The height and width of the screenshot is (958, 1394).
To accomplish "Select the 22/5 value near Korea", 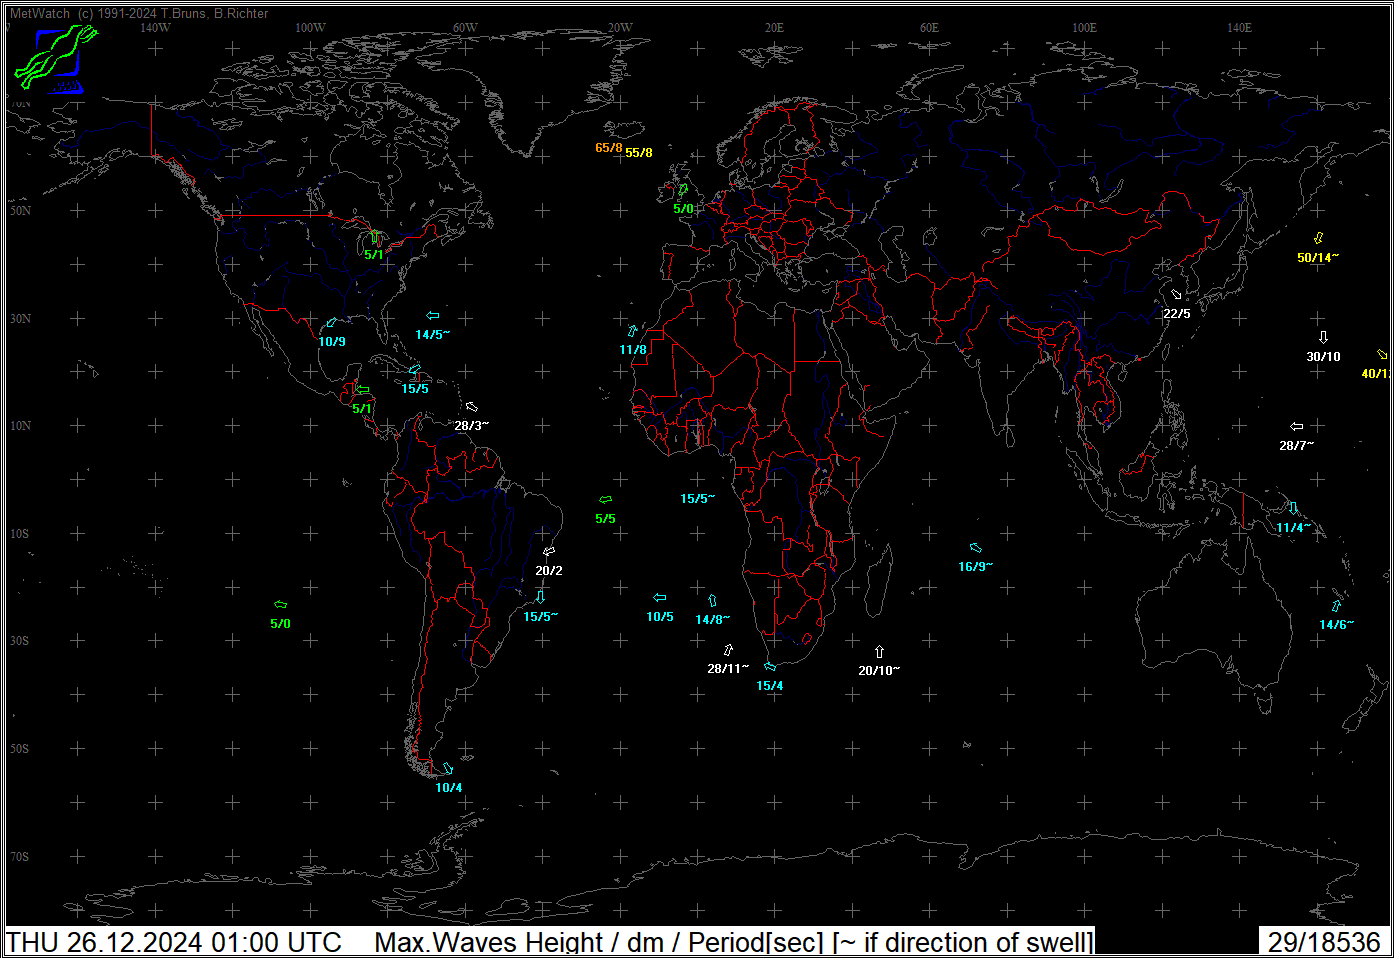I will coord(1177,314).
